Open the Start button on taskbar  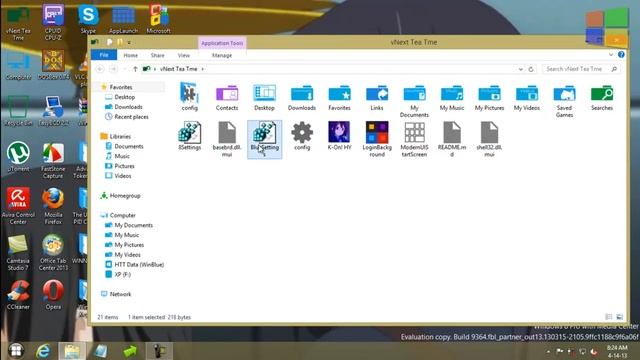16,351
